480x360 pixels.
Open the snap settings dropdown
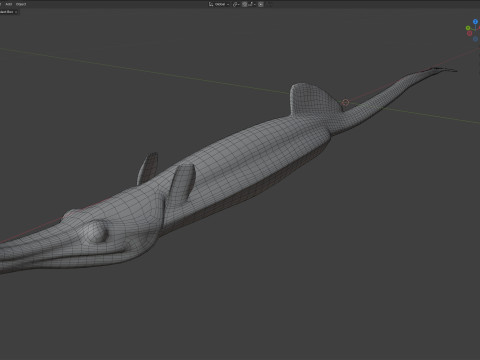click(x=252, y=4)
